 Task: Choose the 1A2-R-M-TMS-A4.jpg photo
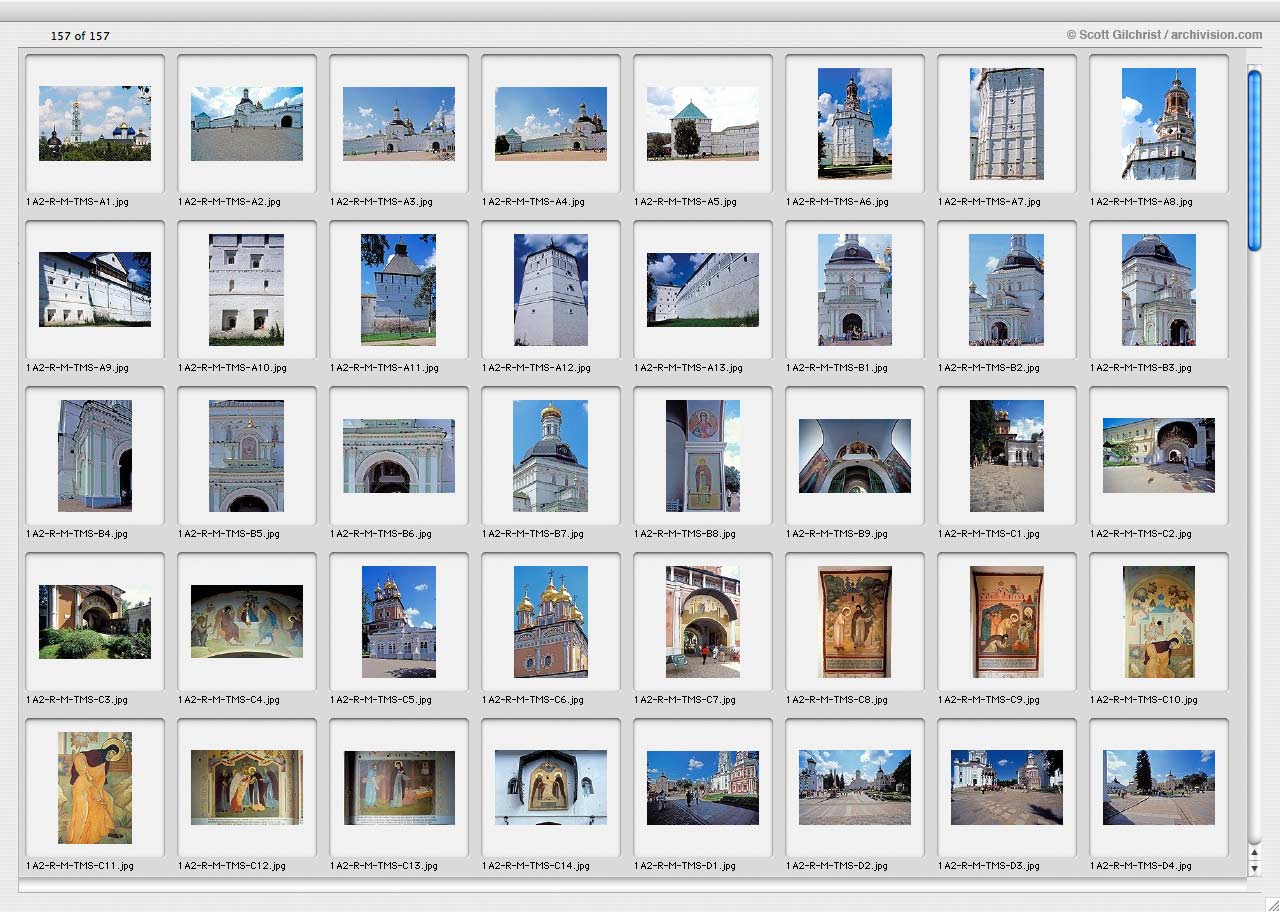(x=551, y=124)
